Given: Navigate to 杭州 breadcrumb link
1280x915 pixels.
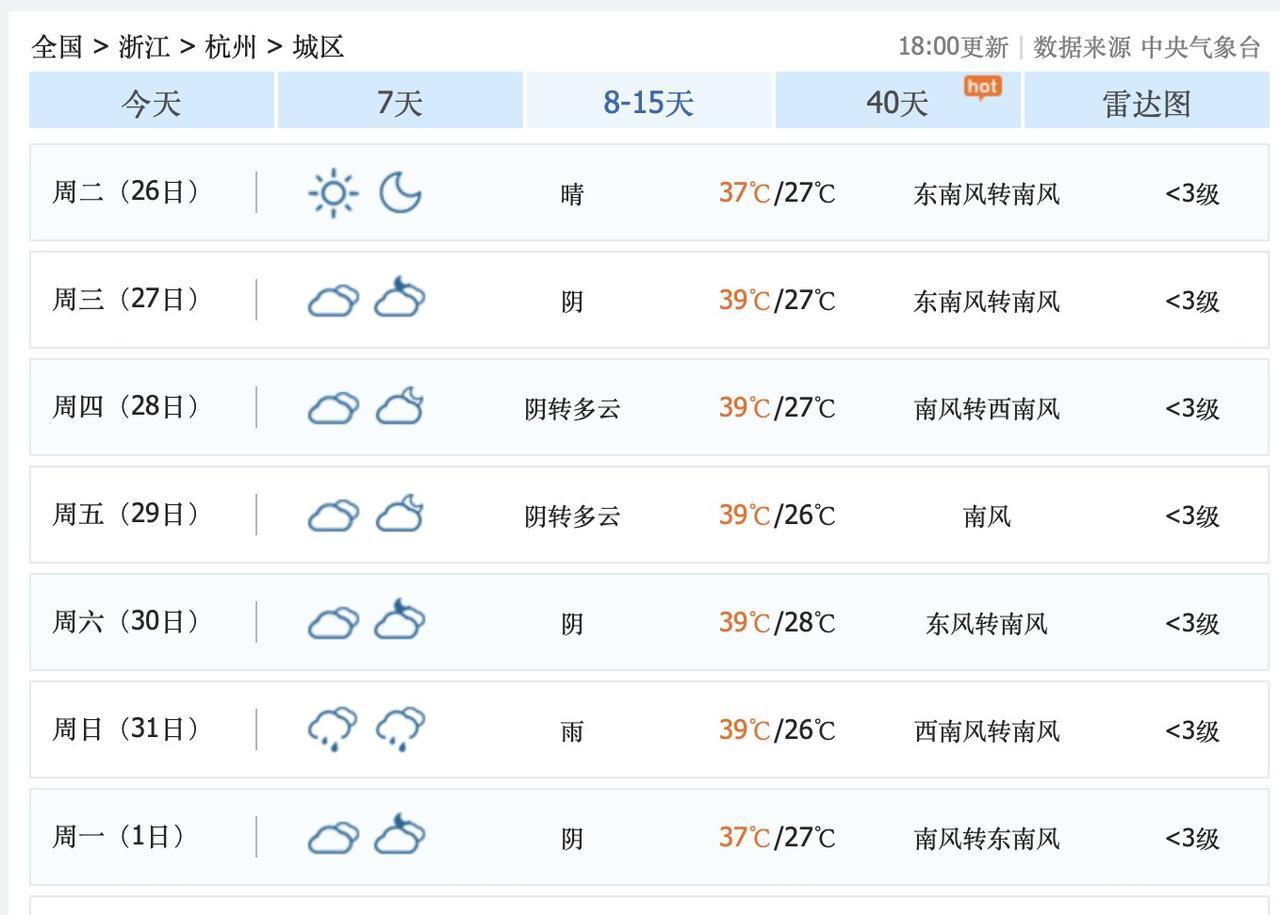Looking at the screenshot, I should (x=231, y=47).
